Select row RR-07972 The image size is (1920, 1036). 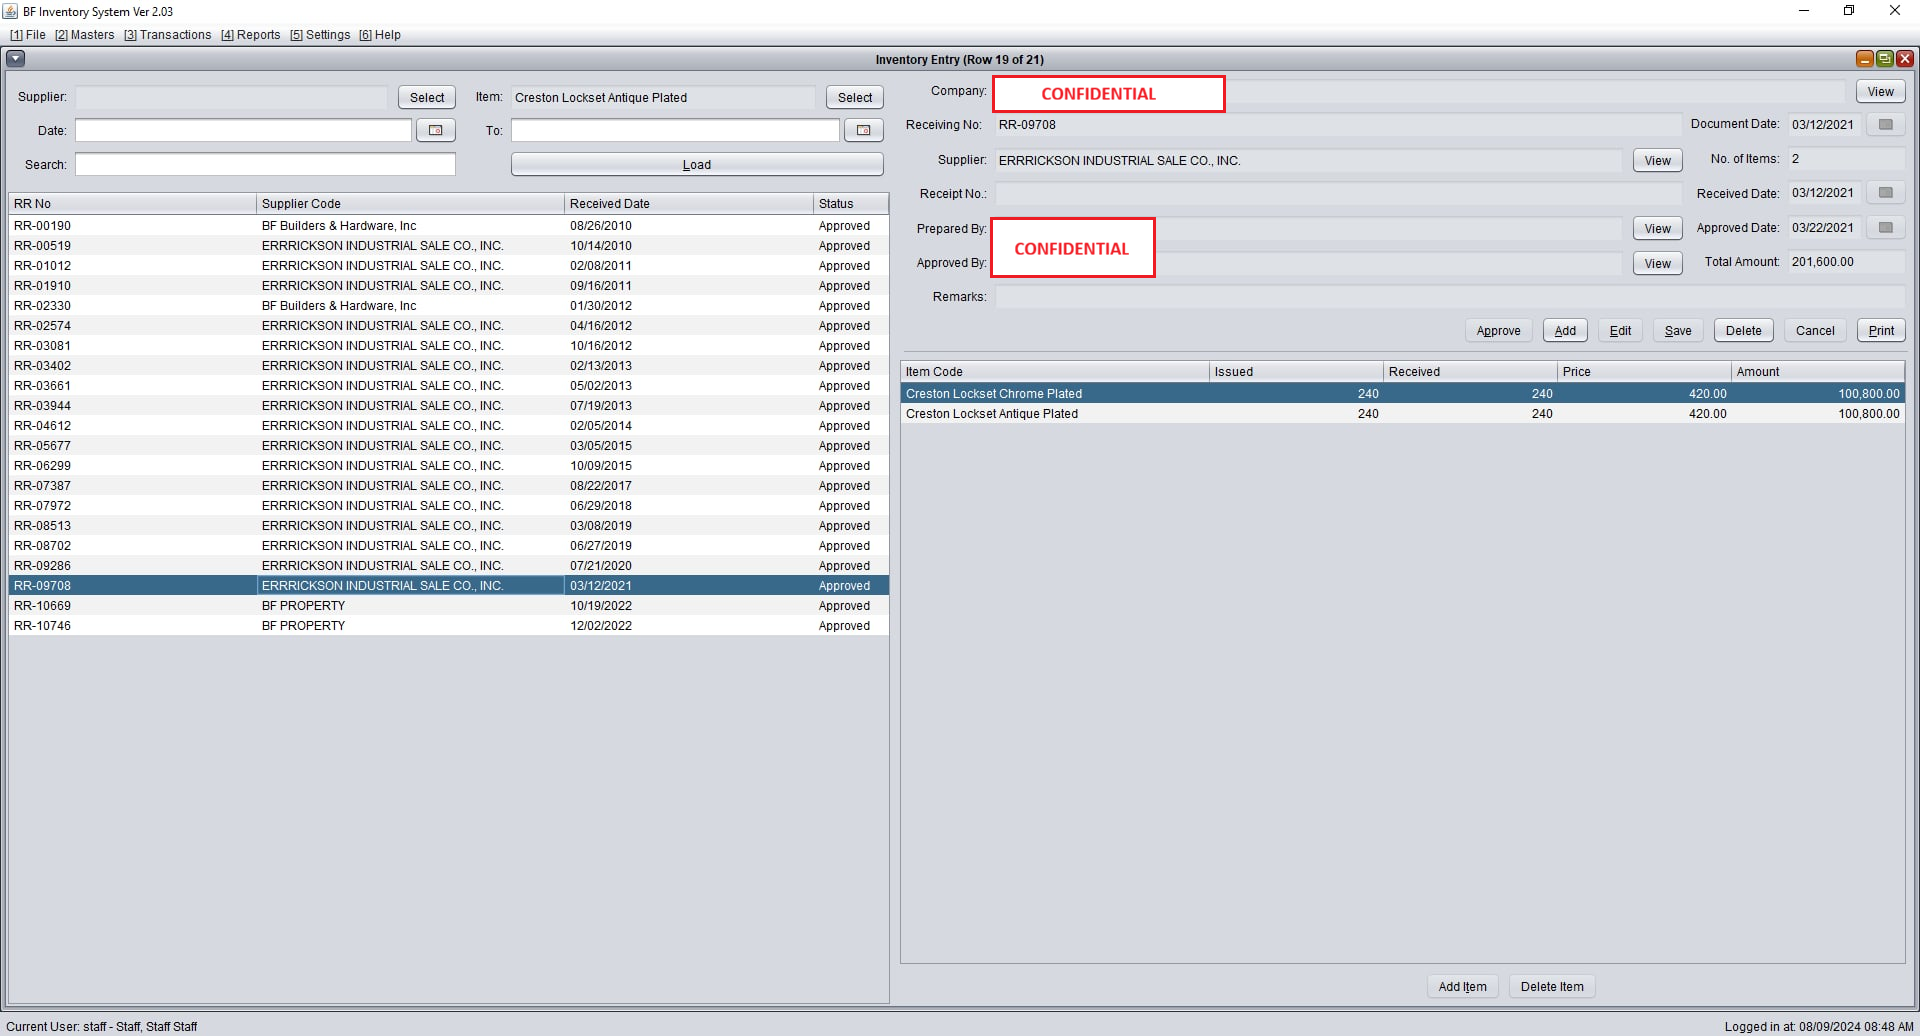(x=449, y=506)
